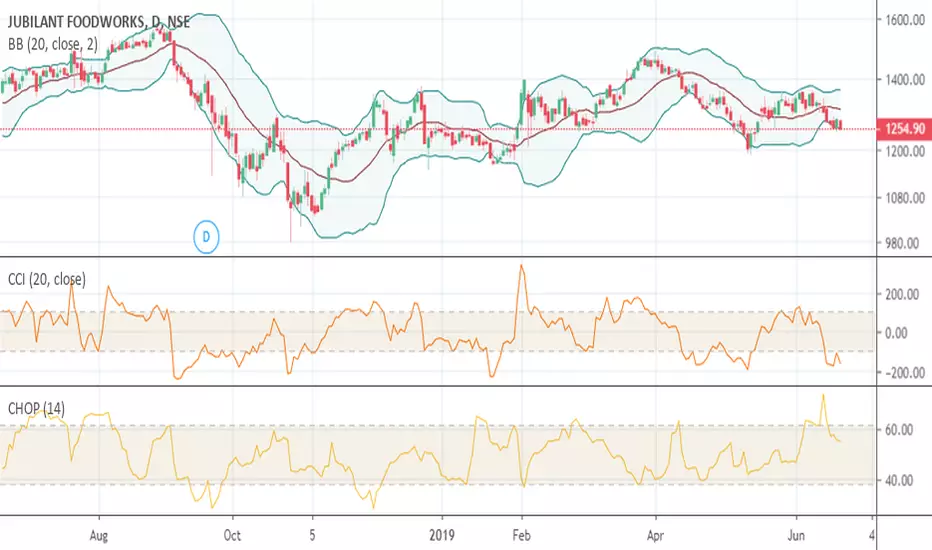Click the Feb date label on time axis

pos(521,536)
